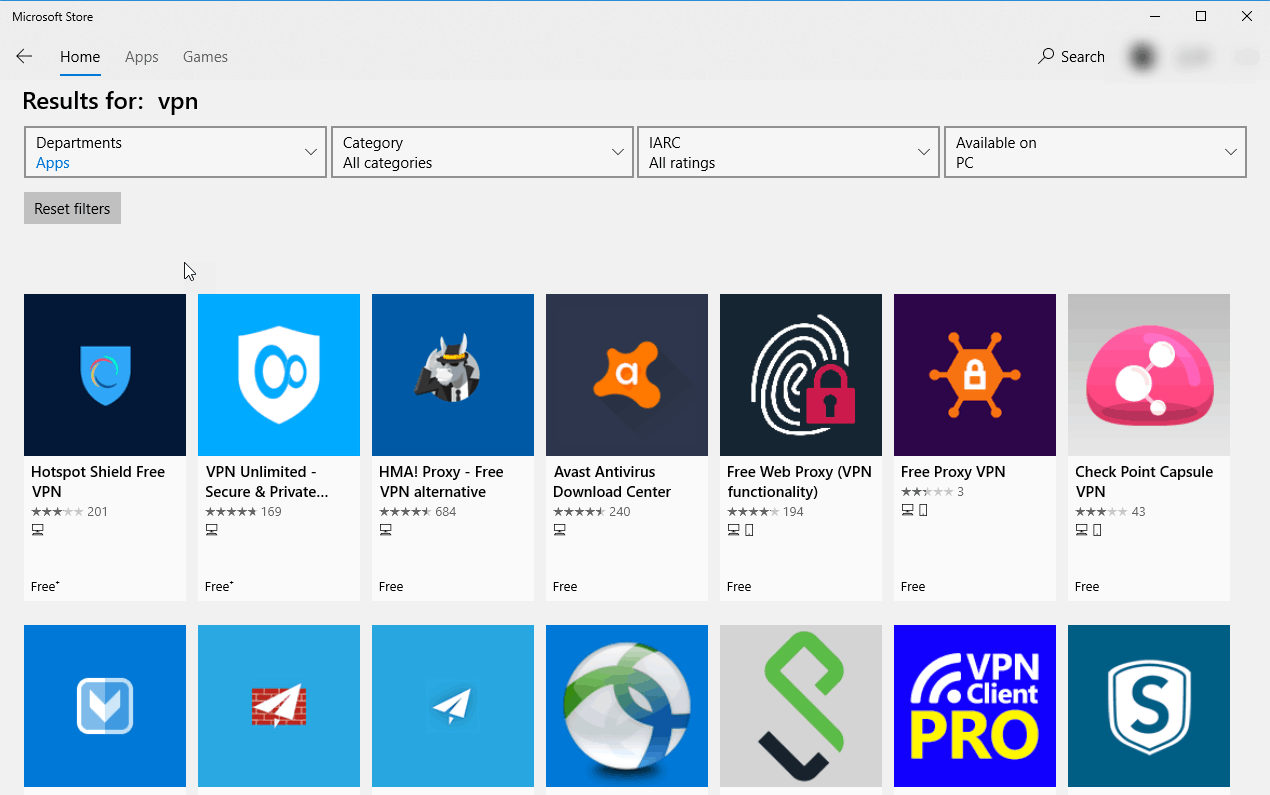
Task: Open the white shield with S app tile
Action: (1149, 706)
